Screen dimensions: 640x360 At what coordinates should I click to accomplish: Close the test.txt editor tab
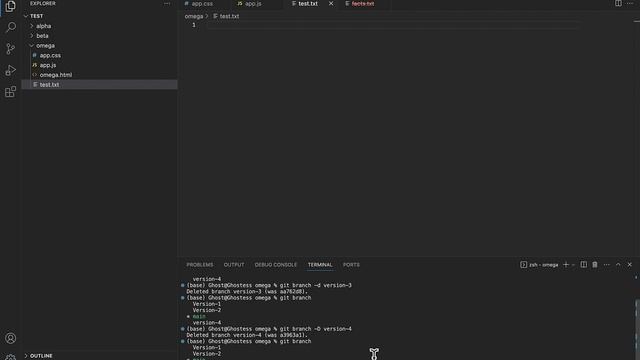click(331, 4)
